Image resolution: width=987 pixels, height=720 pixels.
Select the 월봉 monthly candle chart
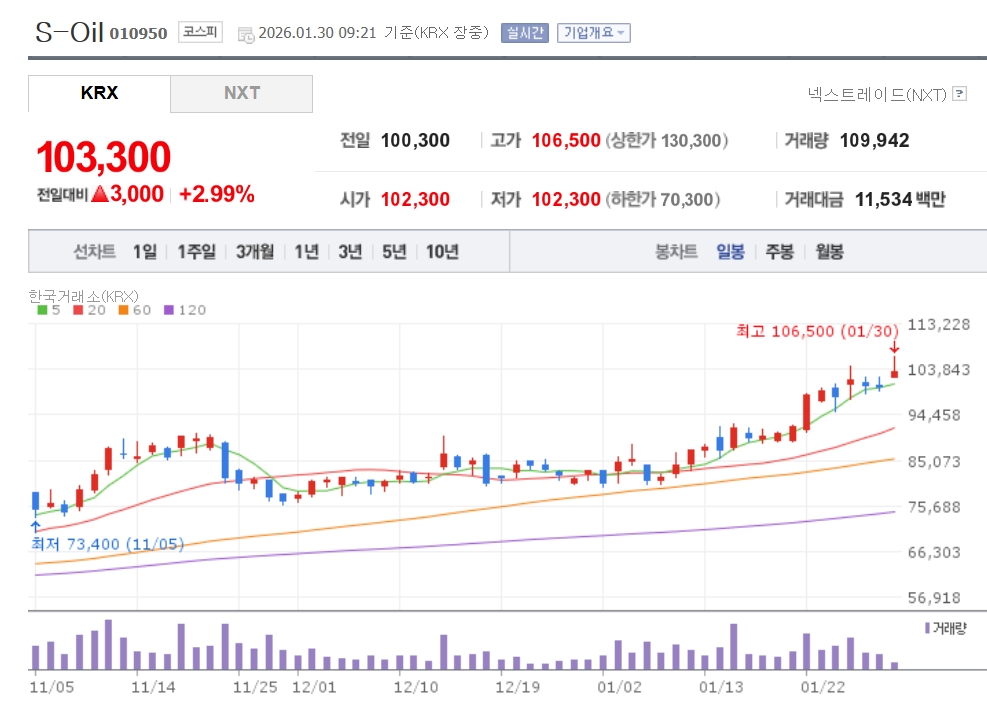[x=829, y=252]
